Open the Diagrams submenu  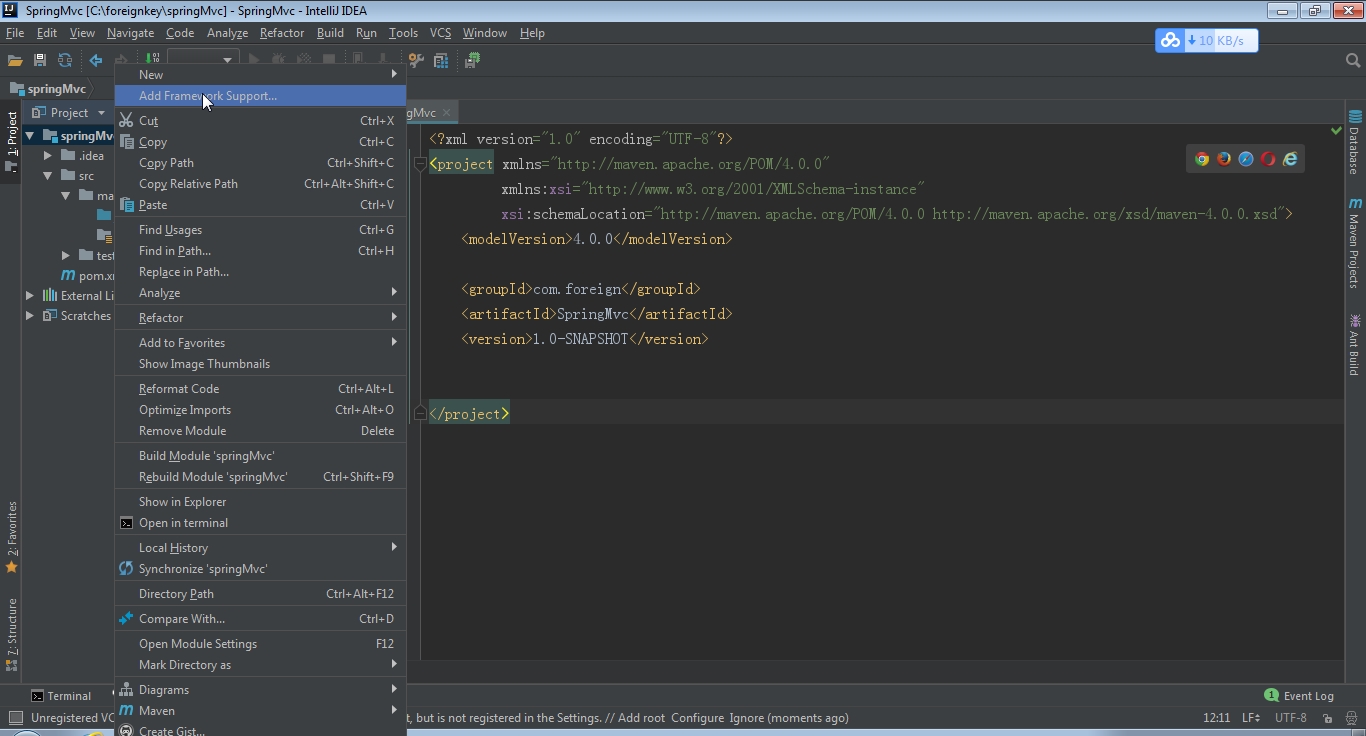point(260,690)
